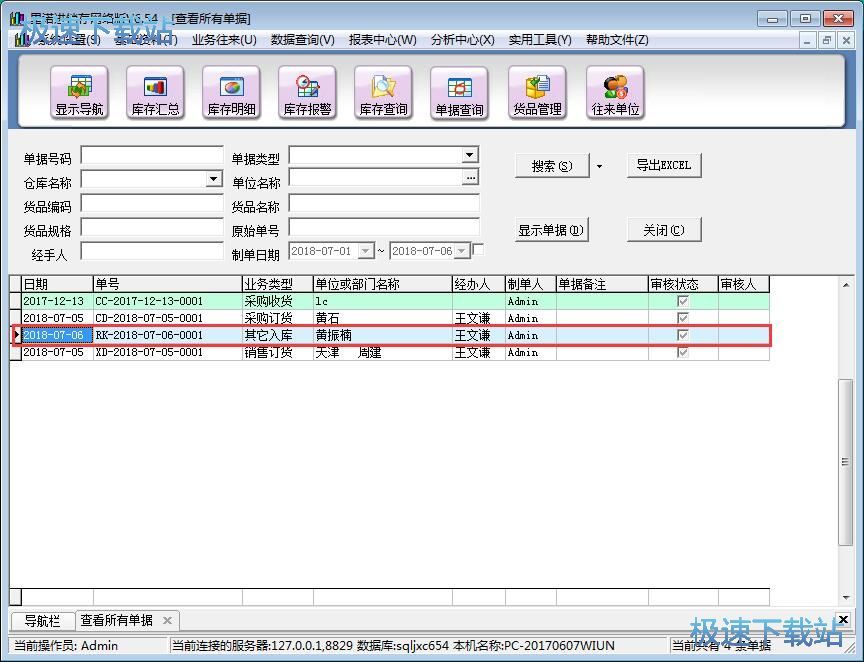Screen dimensions: 864x662
Task: Open the 实用工具(Y) menu
Action: (540, 40)
